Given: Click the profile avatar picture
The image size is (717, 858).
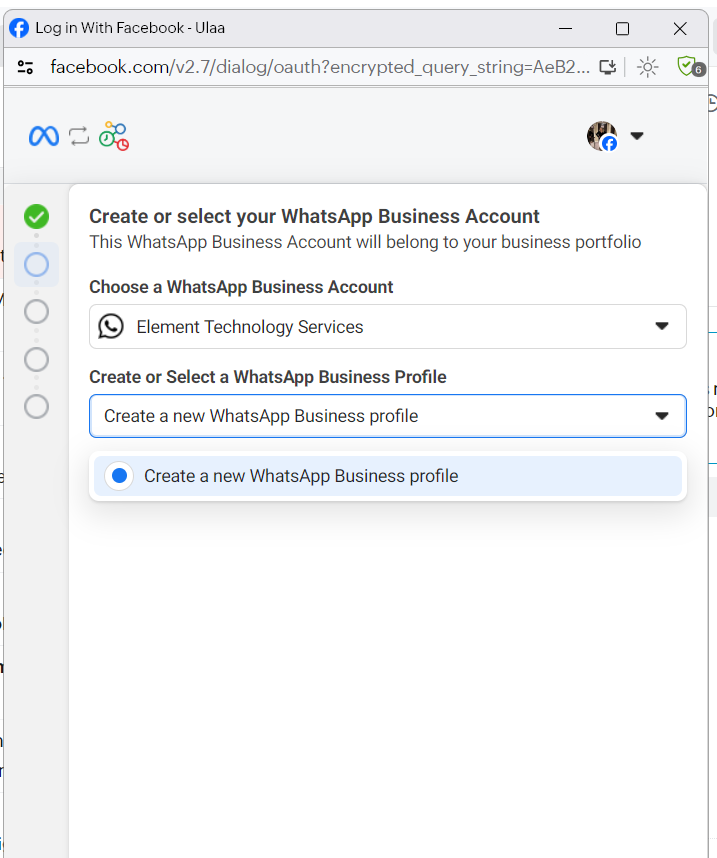Looking at the screenshot, I should 602,136.
